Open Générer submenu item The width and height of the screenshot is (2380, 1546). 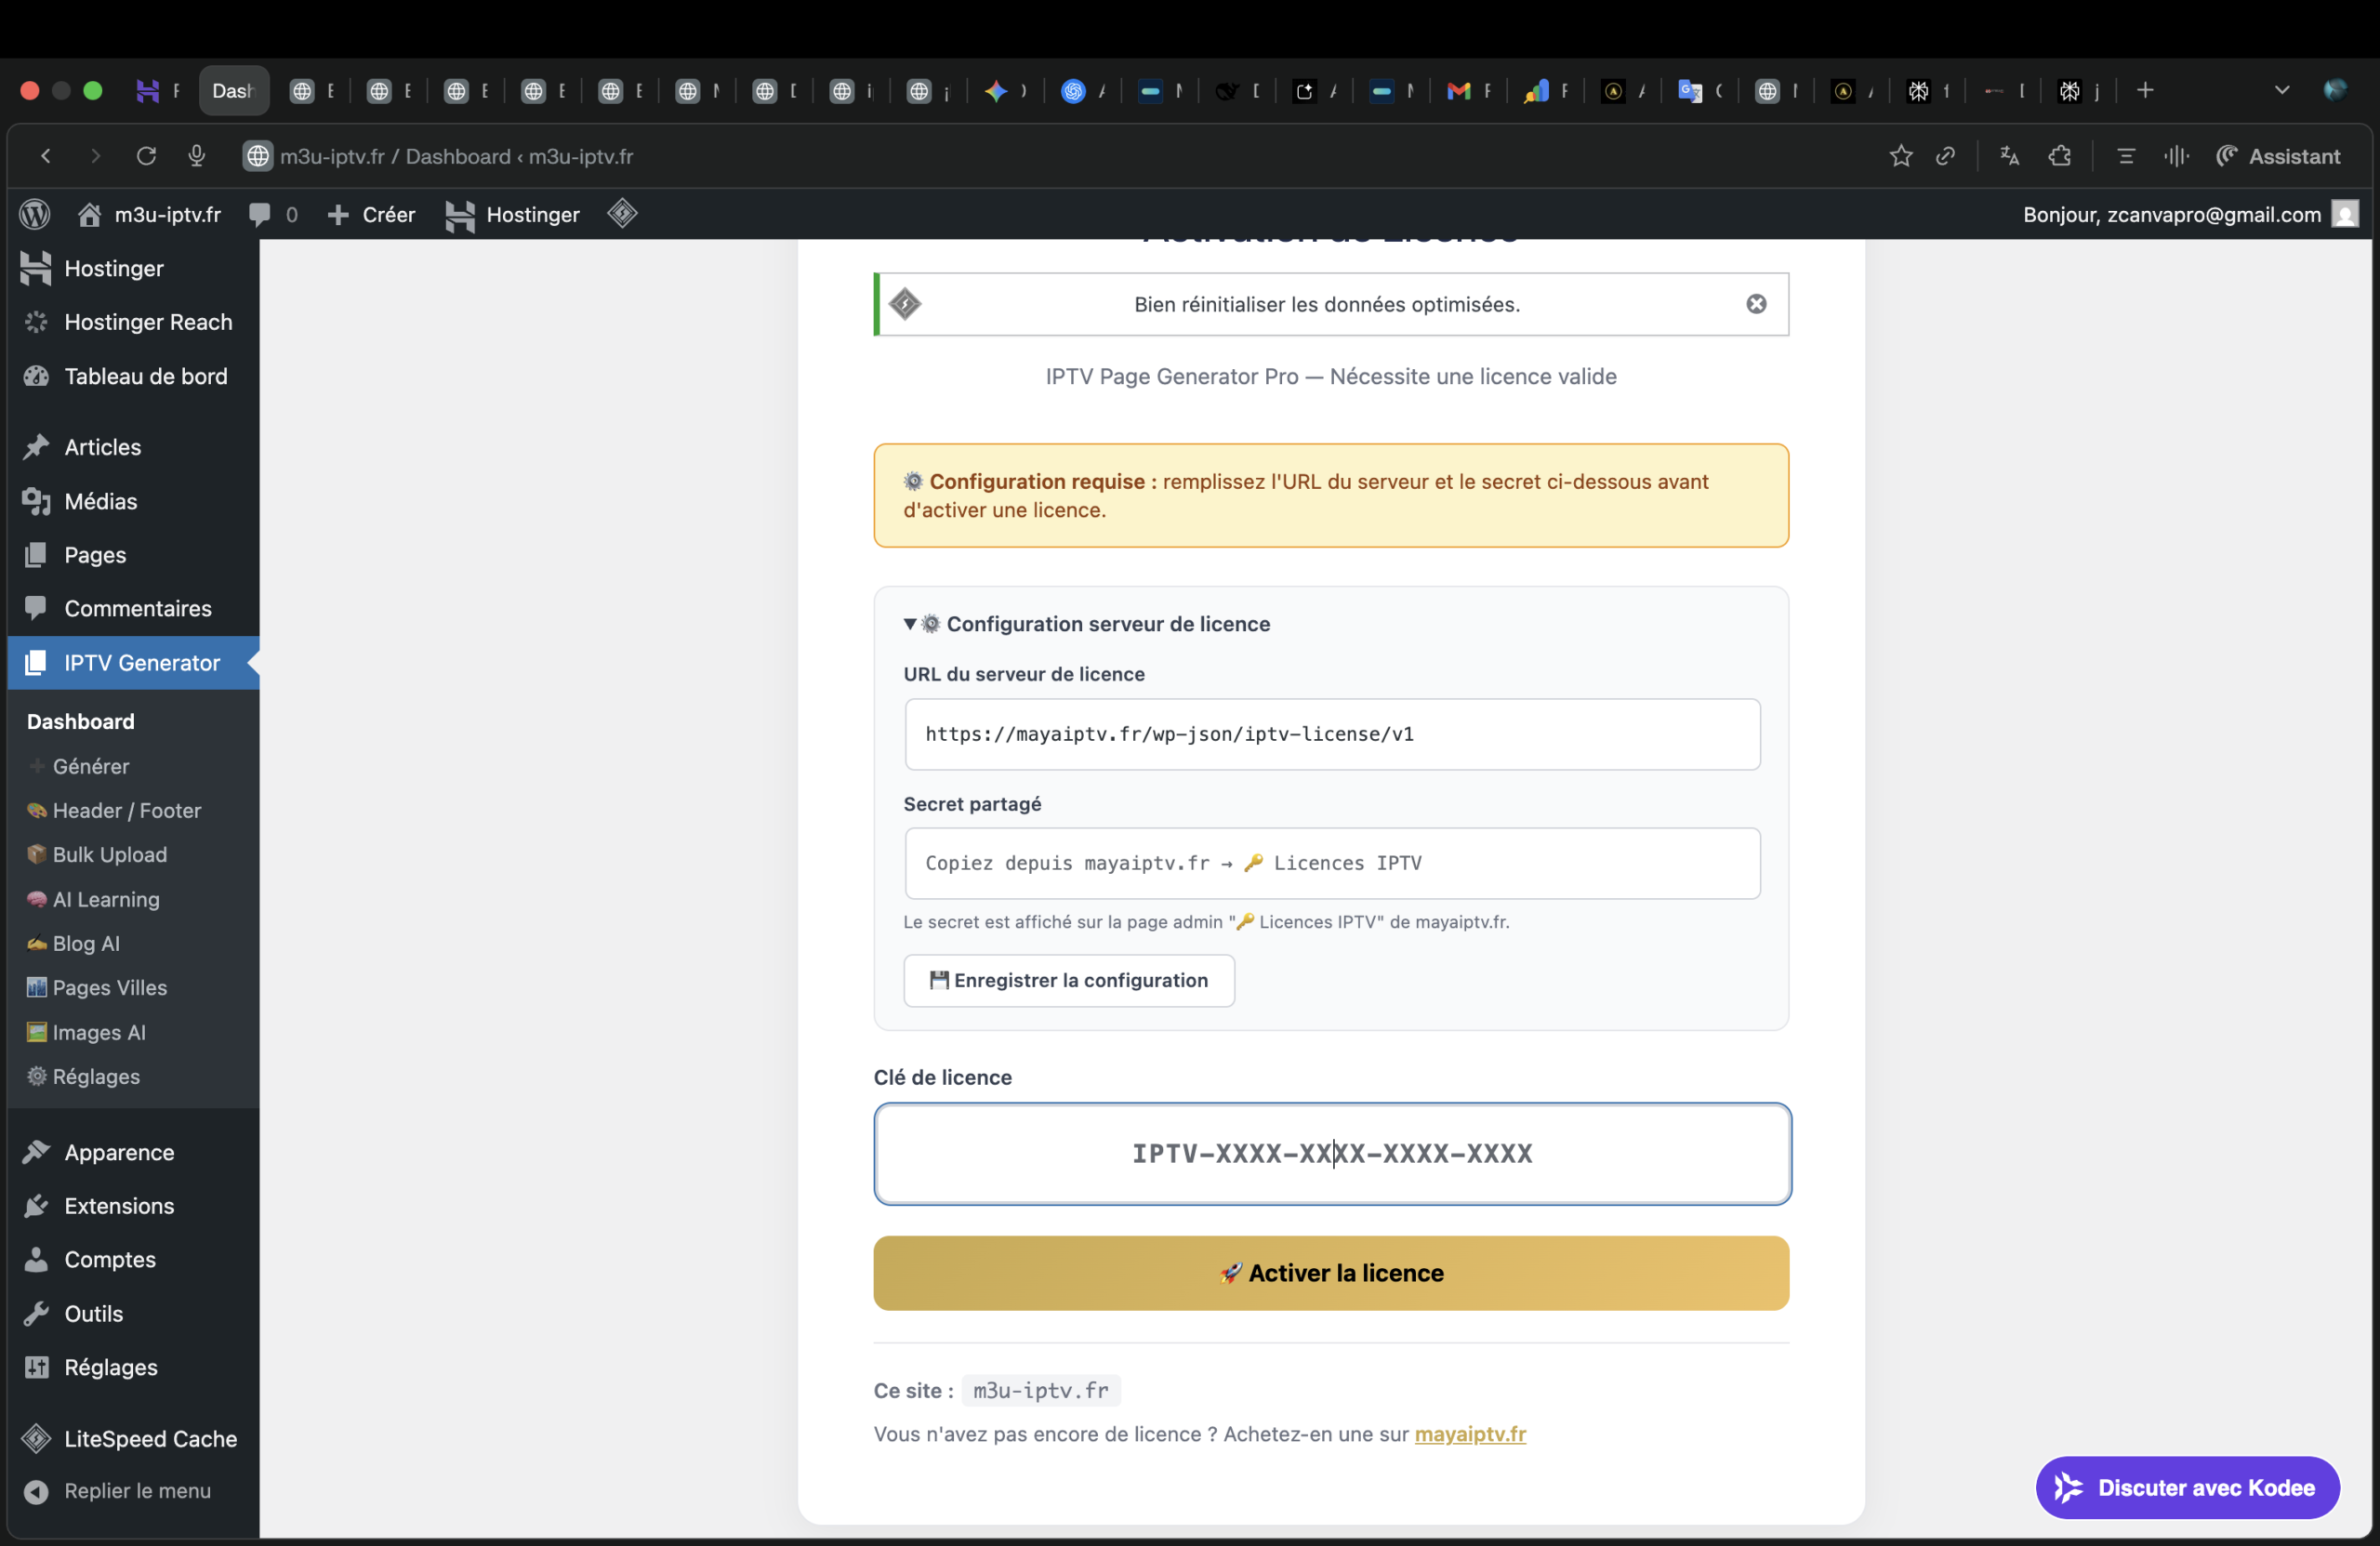[x=90, y=766]
